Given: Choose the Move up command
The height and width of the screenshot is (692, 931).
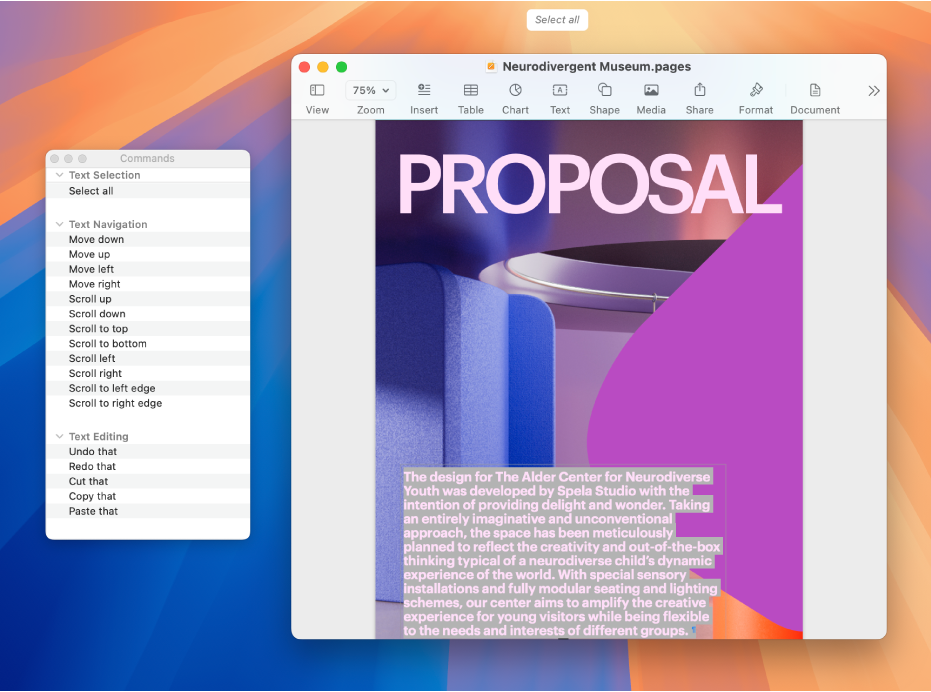Looking at the screenshot, I should pos(148,254).
